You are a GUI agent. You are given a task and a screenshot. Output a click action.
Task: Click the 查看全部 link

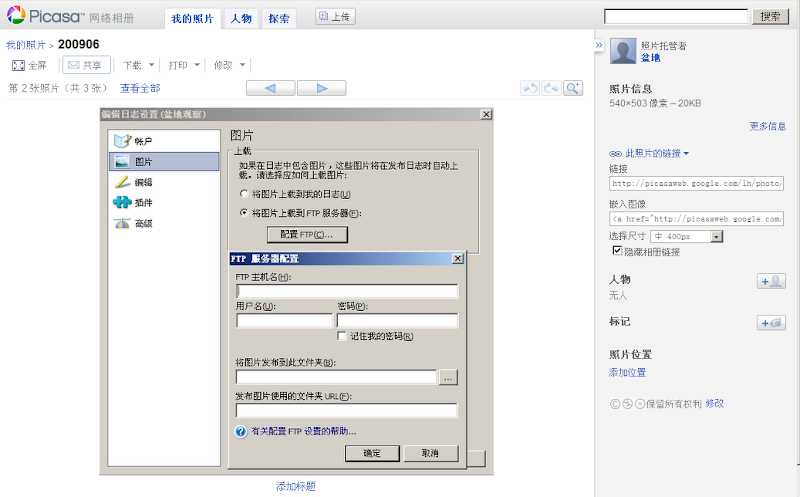tap(140, 88)
